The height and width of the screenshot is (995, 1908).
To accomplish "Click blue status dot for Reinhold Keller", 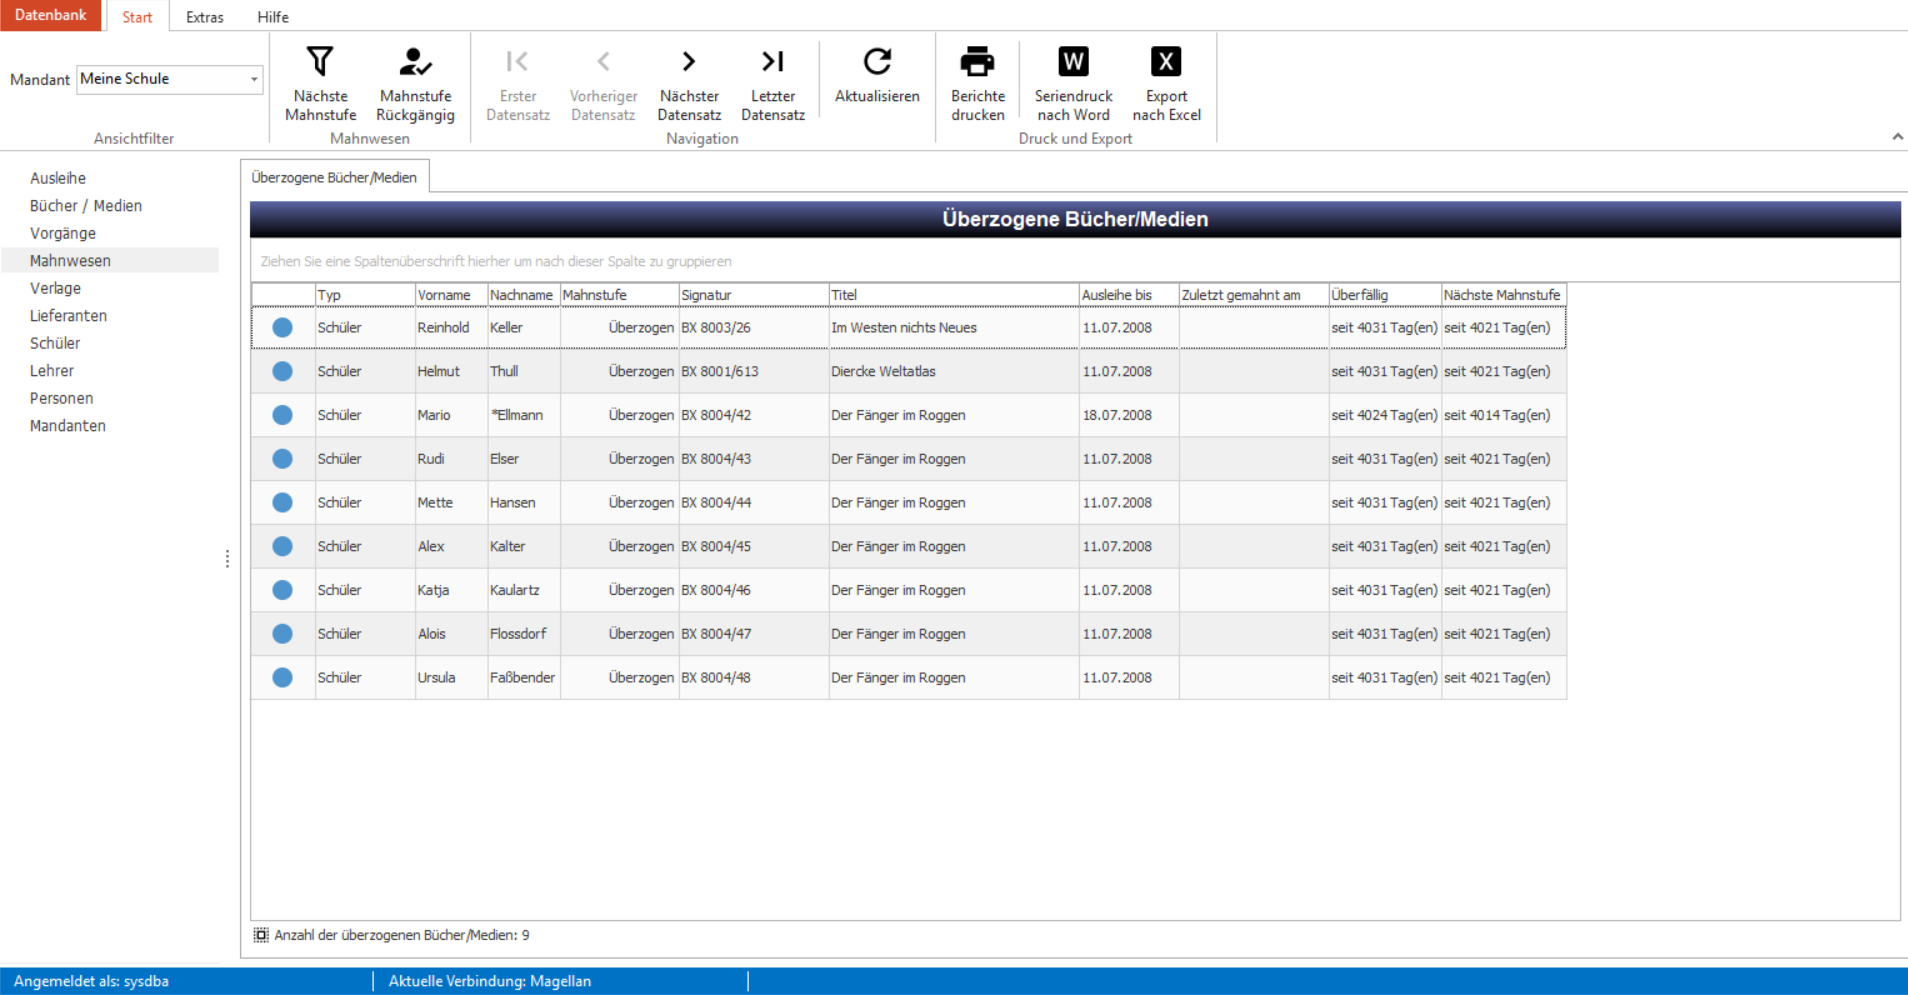I will [x=282, y=327].
